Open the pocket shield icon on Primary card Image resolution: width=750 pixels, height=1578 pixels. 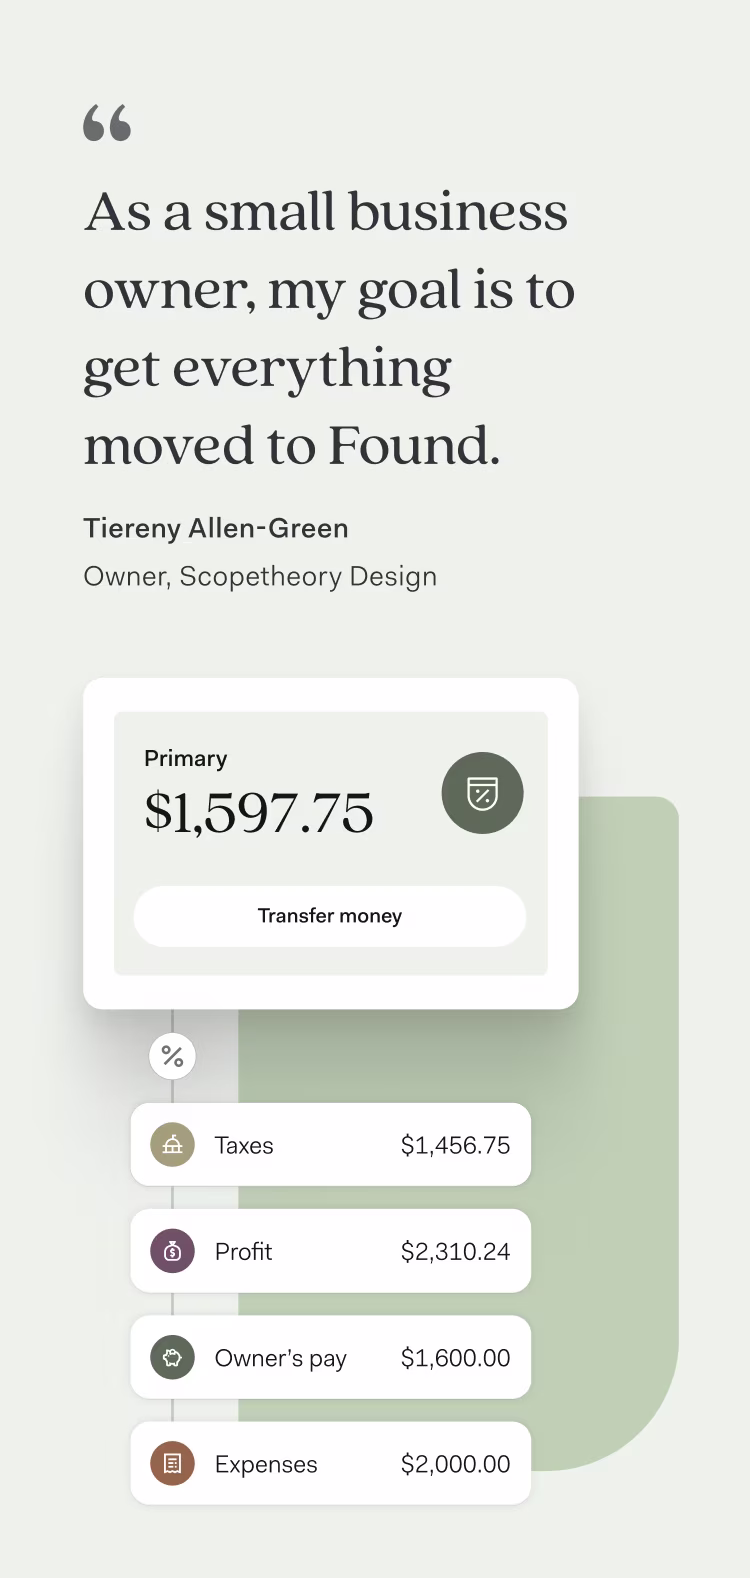tap(483, 793)
